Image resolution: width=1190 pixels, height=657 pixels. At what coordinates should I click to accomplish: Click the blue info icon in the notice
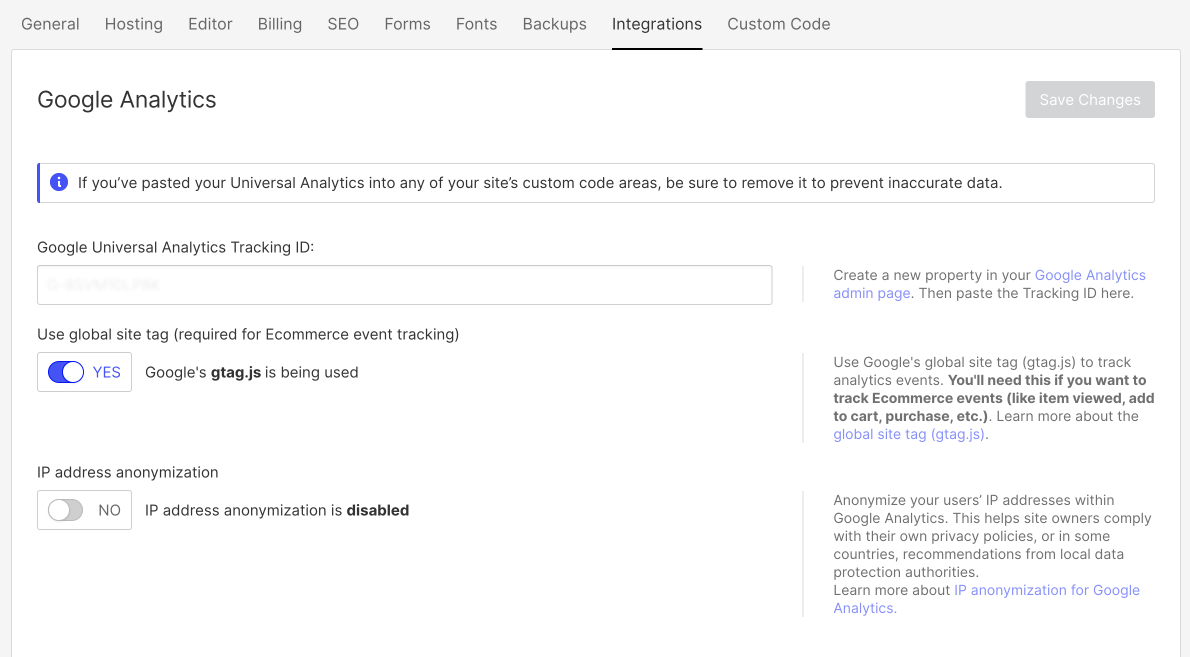58,182
